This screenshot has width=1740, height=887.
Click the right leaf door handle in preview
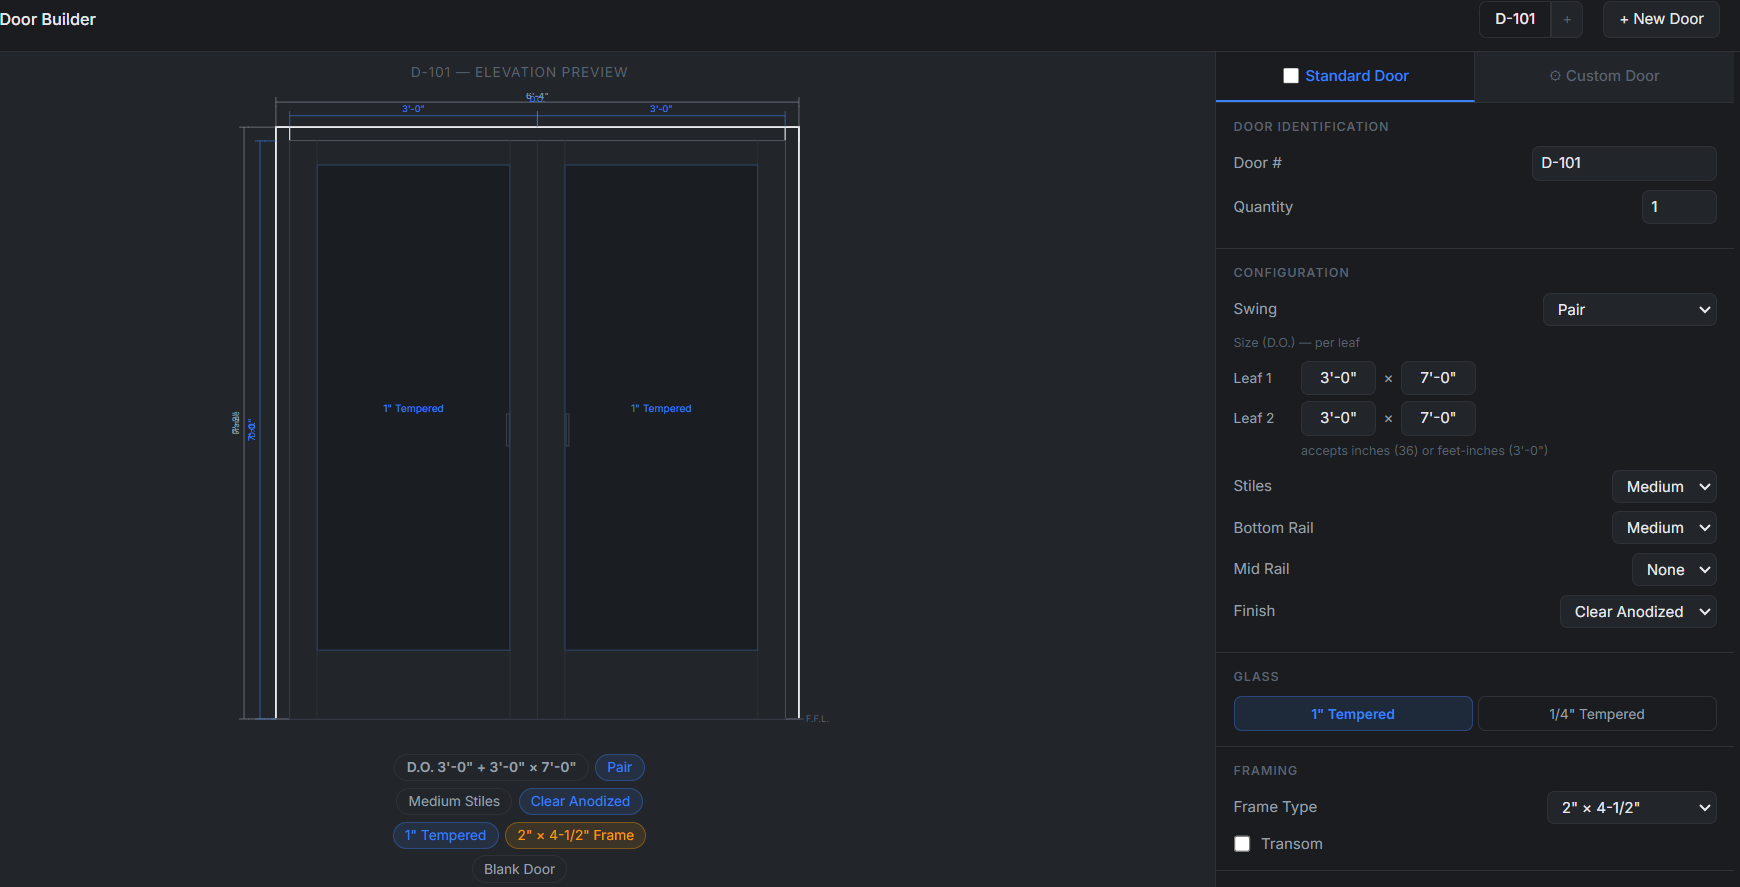(567, 430)
